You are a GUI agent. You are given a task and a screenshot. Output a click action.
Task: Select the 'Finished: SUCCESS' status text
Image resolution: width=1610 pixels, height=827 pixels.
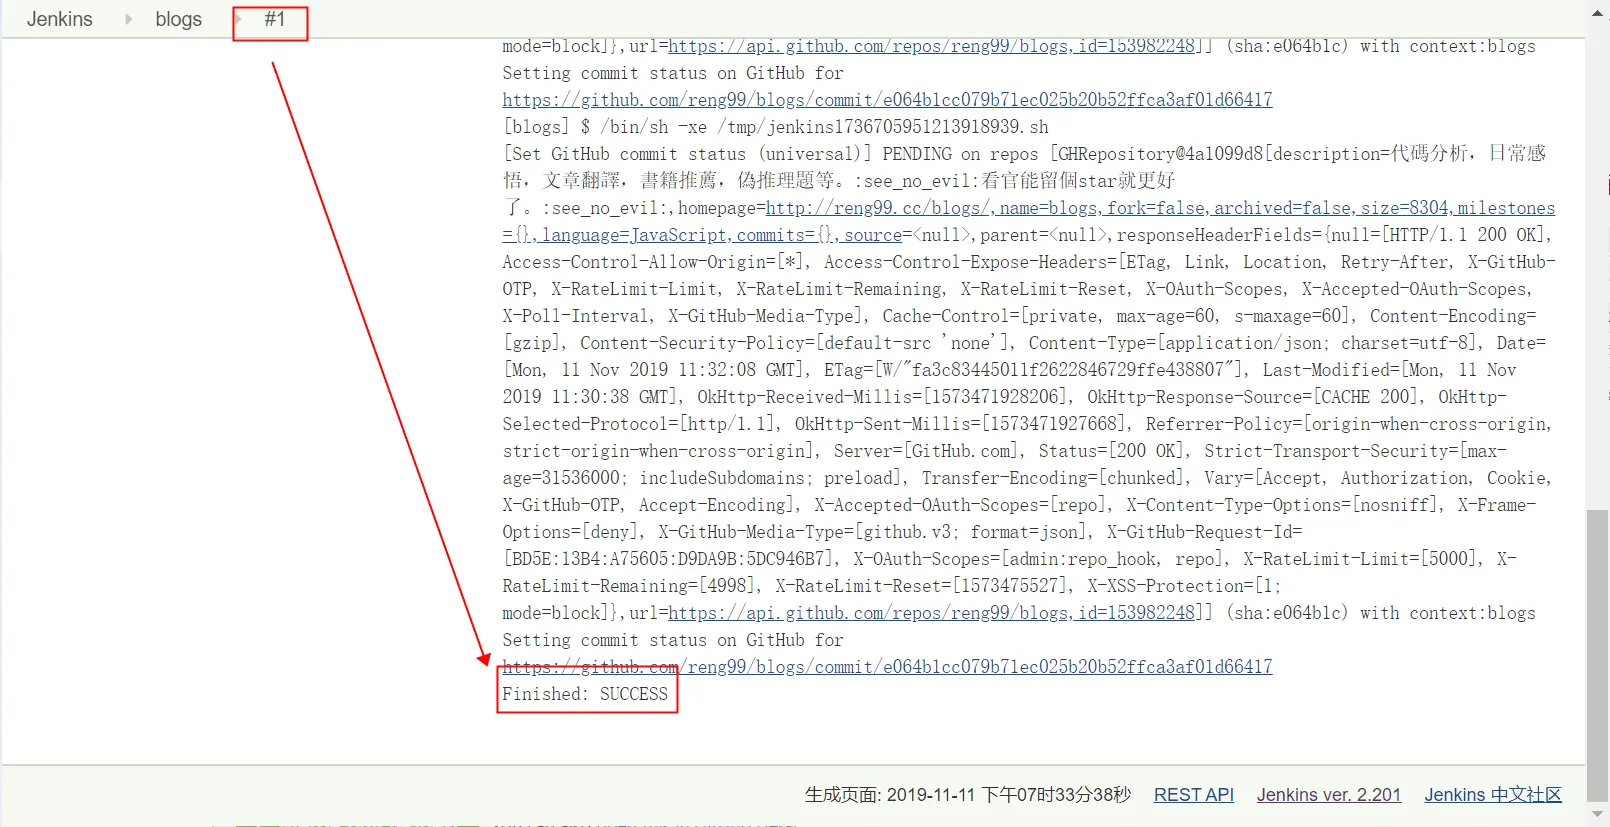click(x=585, y=694)
